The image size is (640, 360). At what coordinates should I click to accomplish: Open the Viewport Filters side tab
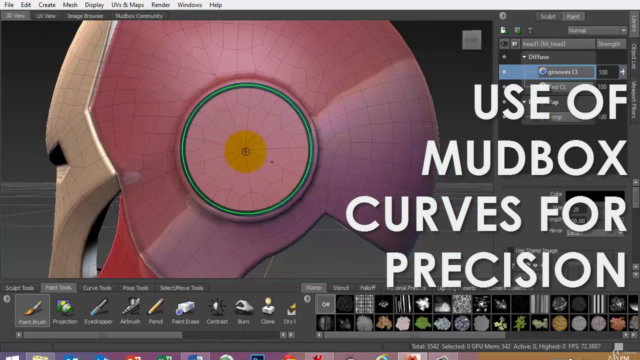click(x=634, y=99)
